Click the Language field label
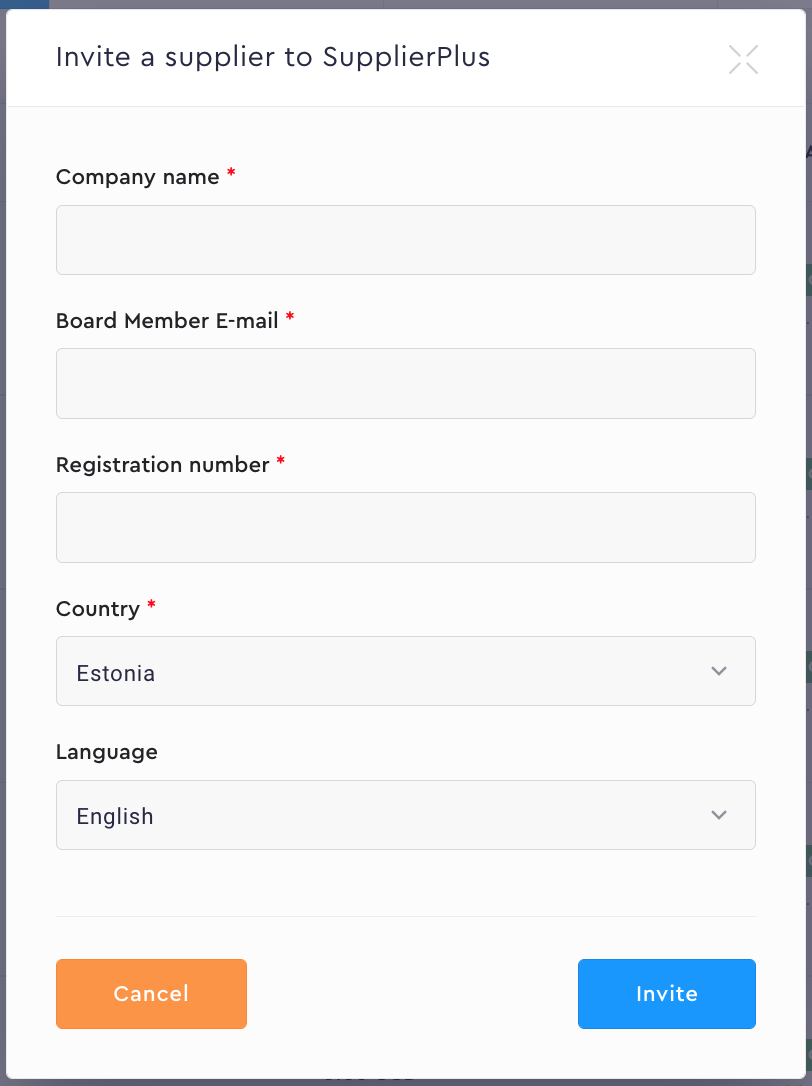The width and height of the screenshot is (812, 1086). (x=106, y=752)
